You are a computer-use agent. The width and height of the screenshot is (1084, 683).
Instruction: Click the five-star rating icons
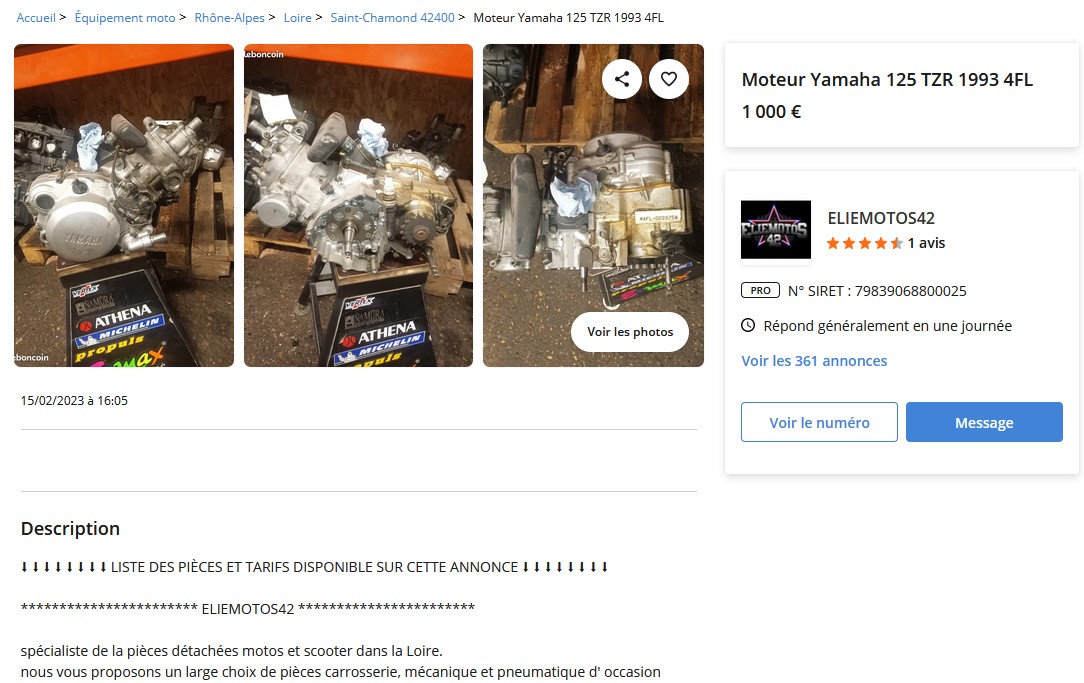[864, 243]
